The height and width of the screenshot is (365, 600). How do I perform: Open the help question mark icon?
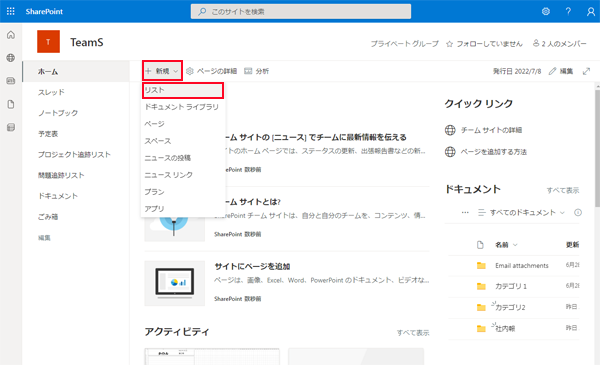[x=568, y=11]
